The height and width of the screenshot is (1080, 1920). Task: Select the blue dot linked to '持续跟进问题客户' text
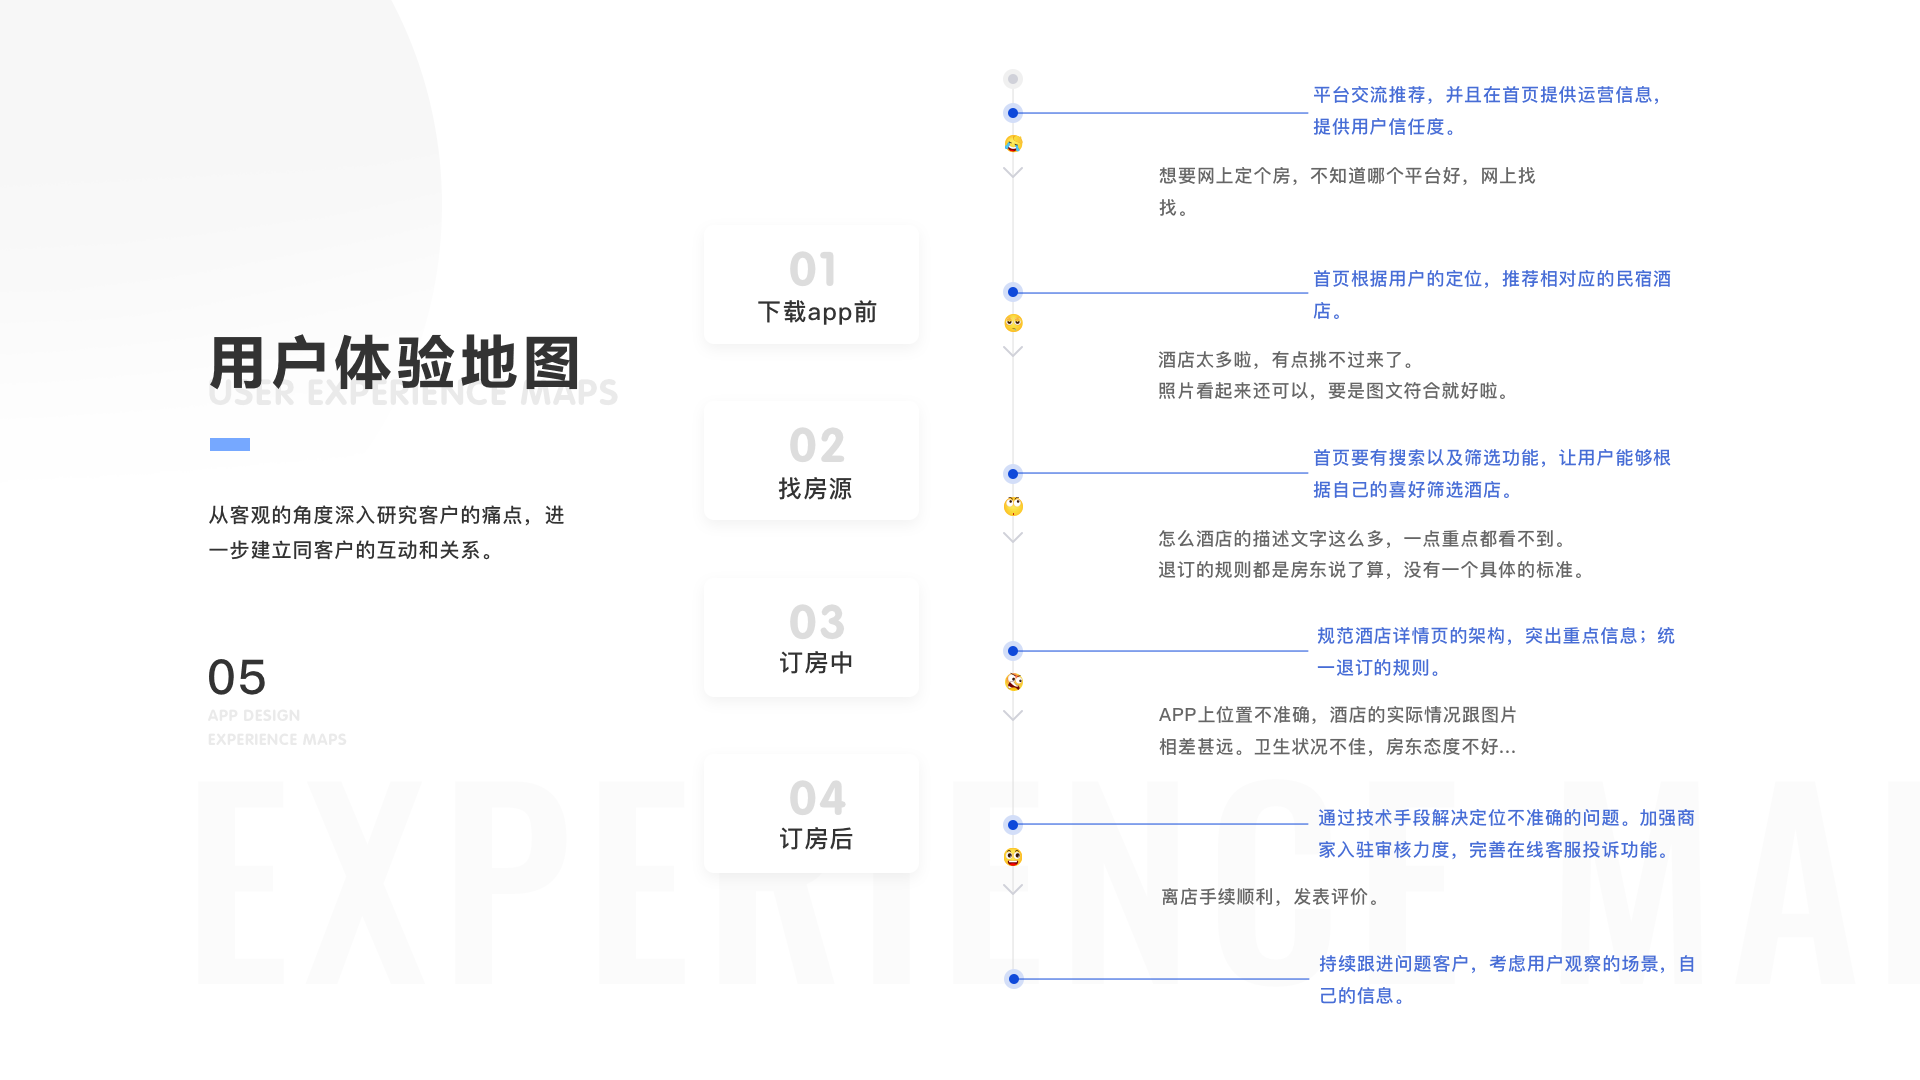(1014, 979)
